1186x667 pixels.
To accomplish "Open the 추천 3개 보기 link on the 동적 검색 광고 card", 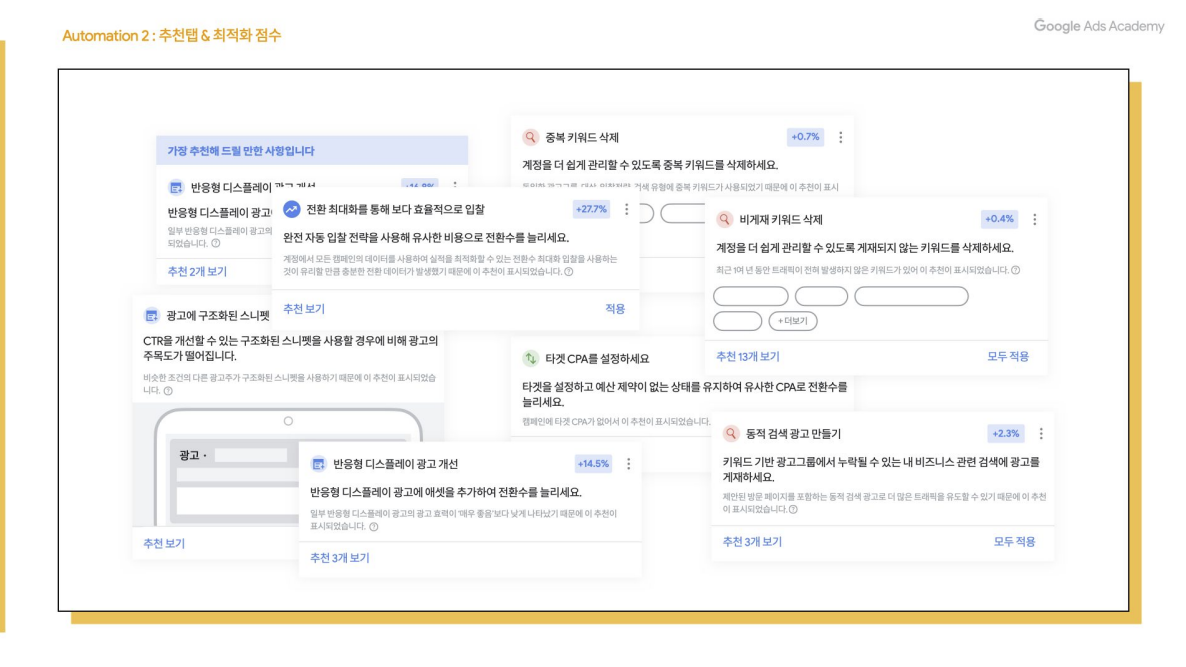I will pos(752,541).
